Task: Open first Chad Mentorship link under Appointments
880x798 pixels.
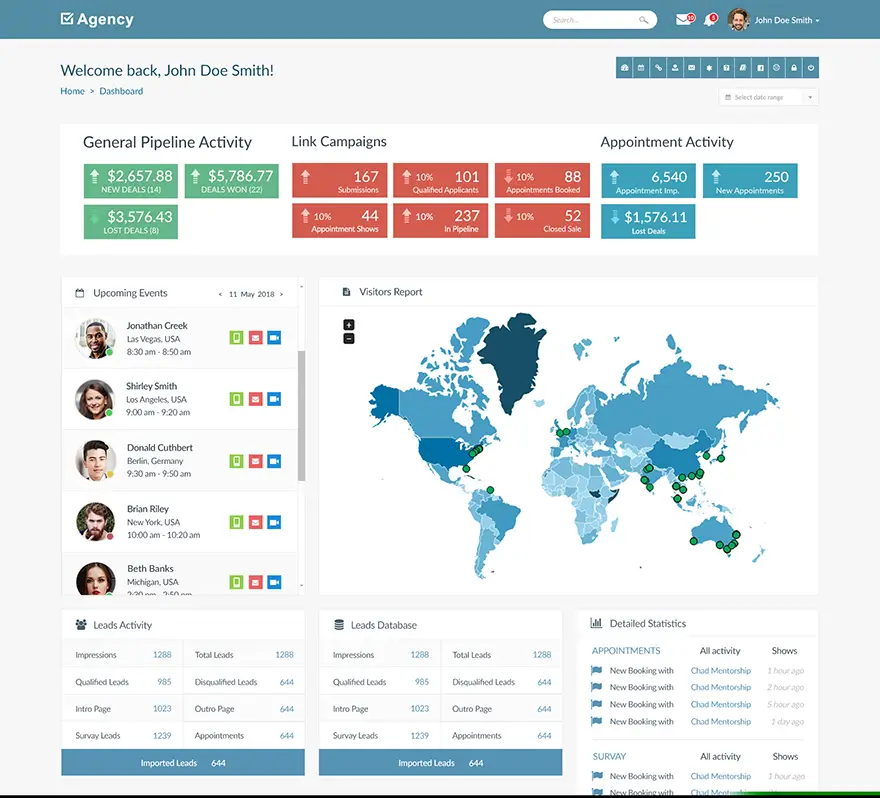Action: [720, 671]
